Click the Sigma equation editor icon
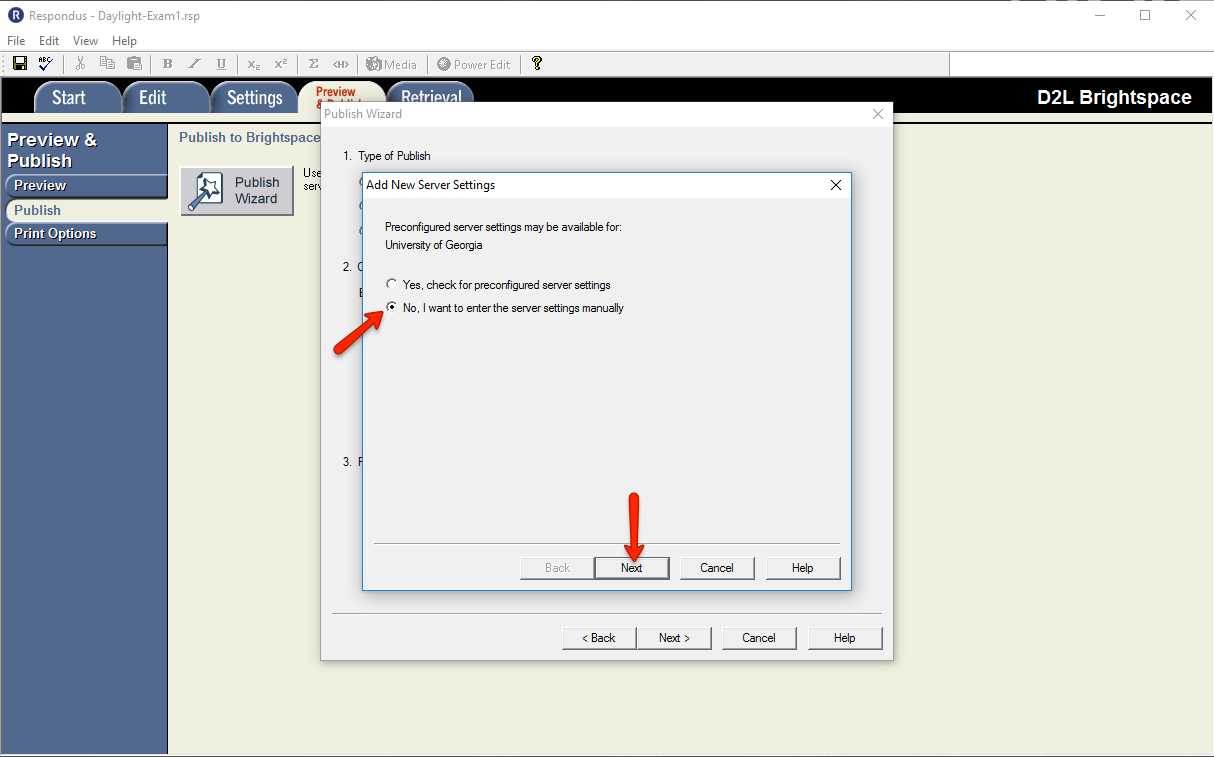1214x757 pixels. [x=313, y=64]
